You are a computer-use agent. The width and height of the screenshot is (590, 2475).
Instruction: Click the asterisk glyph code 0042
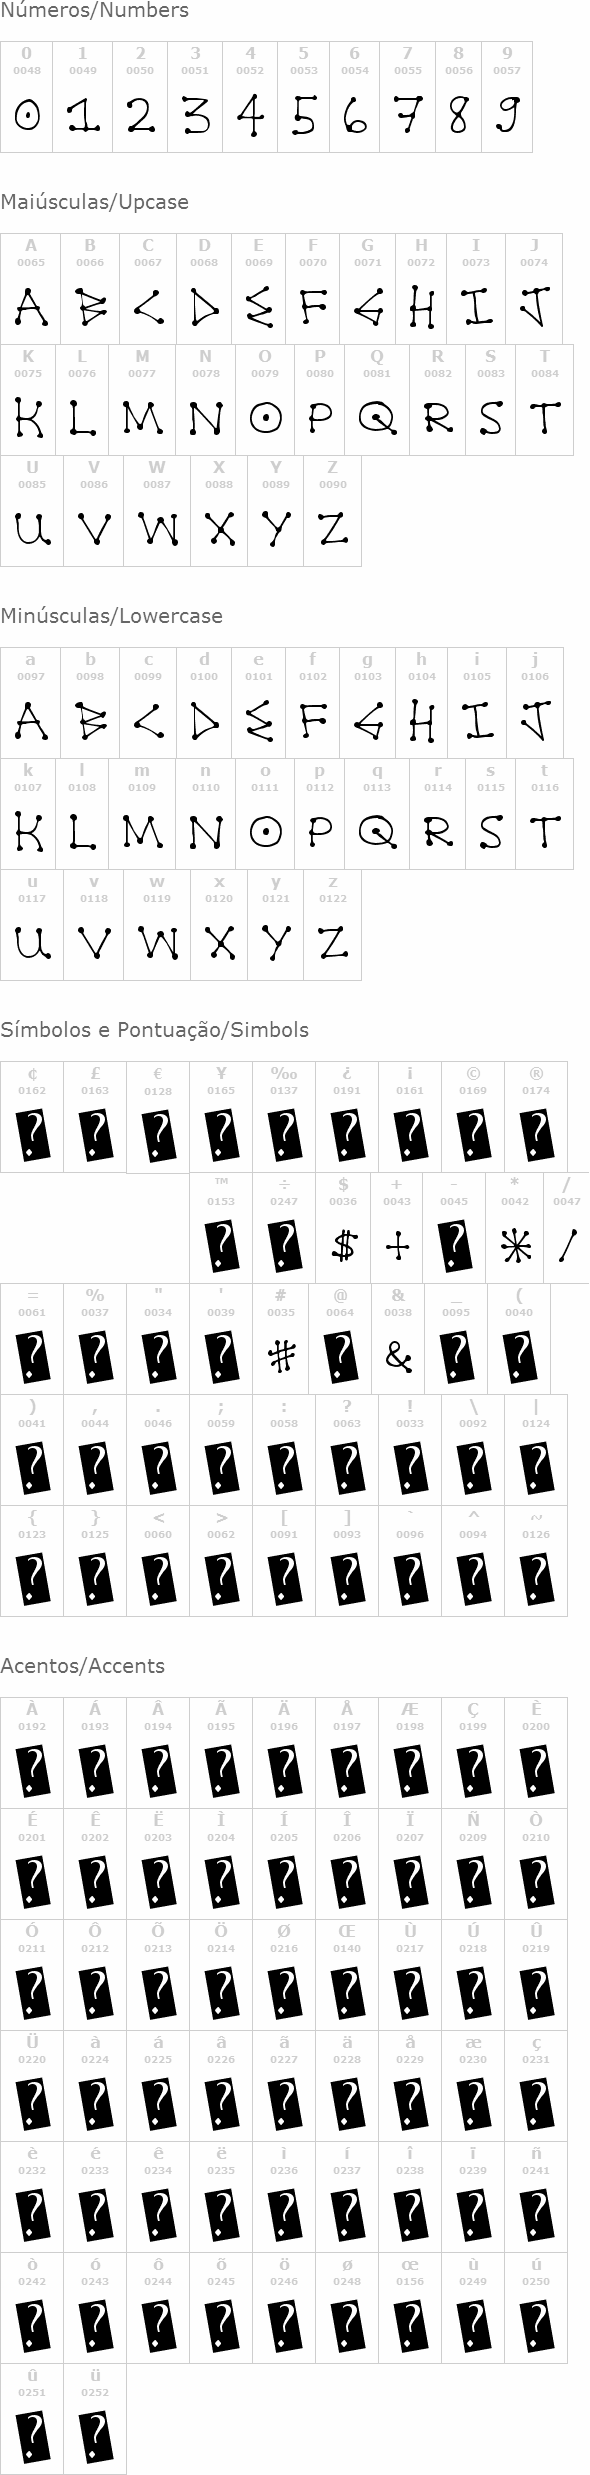pos(515,1227)
